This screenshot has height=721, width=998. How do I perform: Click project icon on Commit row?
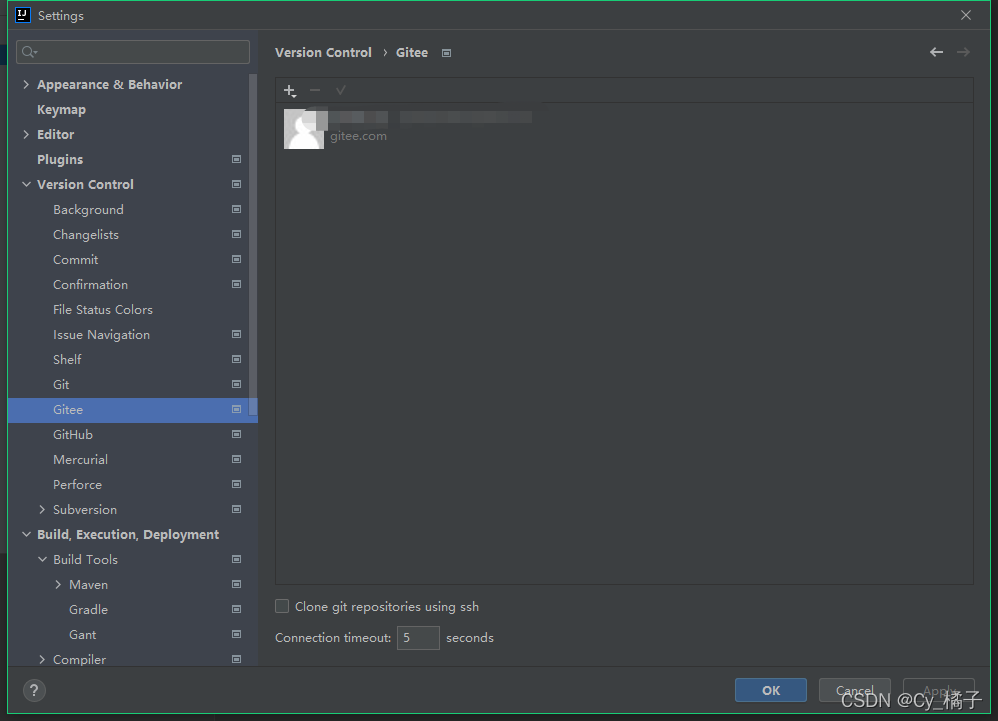(236, 260)
